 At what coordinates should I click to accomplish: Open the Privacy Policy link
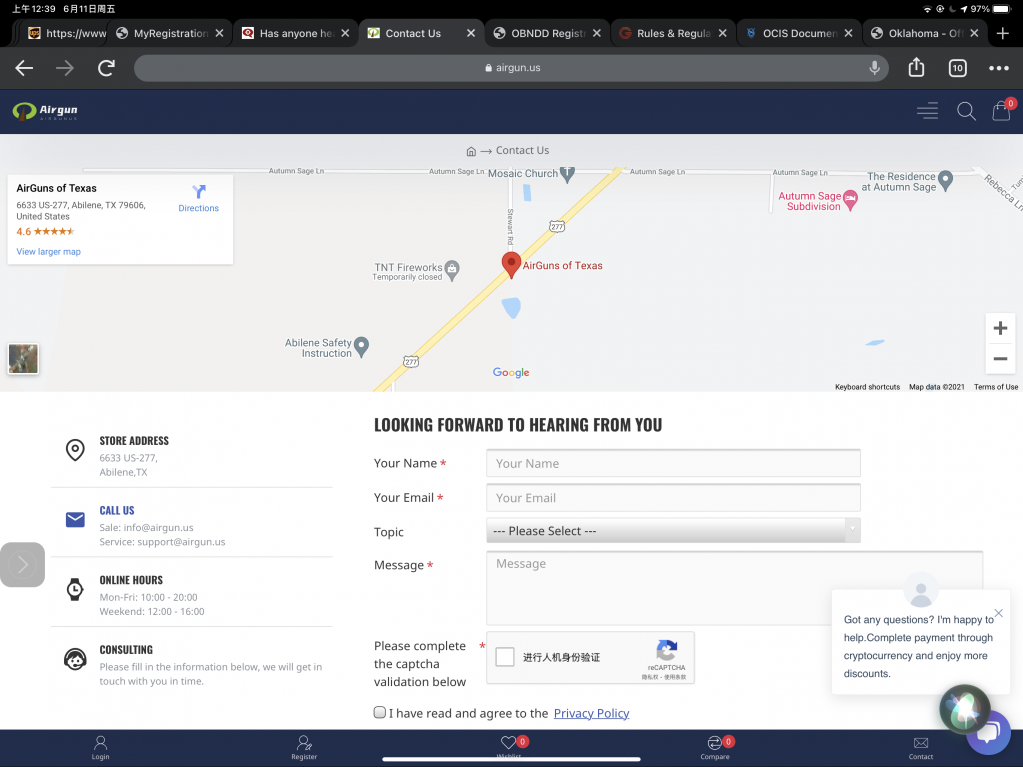591,713
